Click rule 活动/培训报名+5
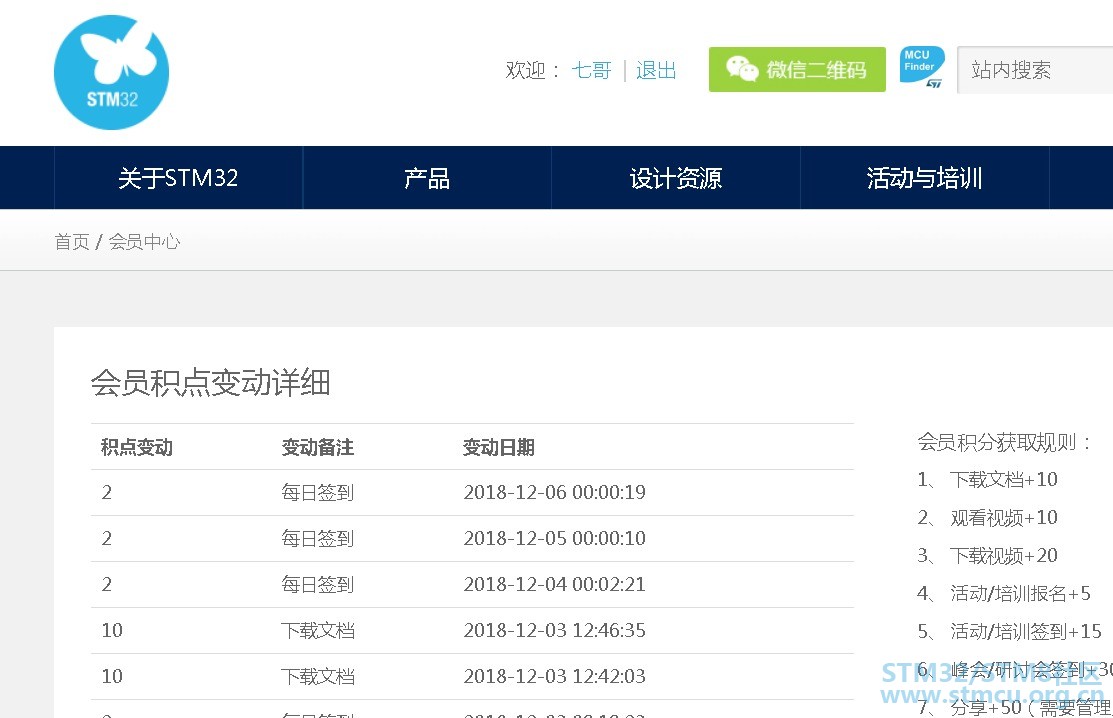1113x718 pixels. coord(1021,593)
